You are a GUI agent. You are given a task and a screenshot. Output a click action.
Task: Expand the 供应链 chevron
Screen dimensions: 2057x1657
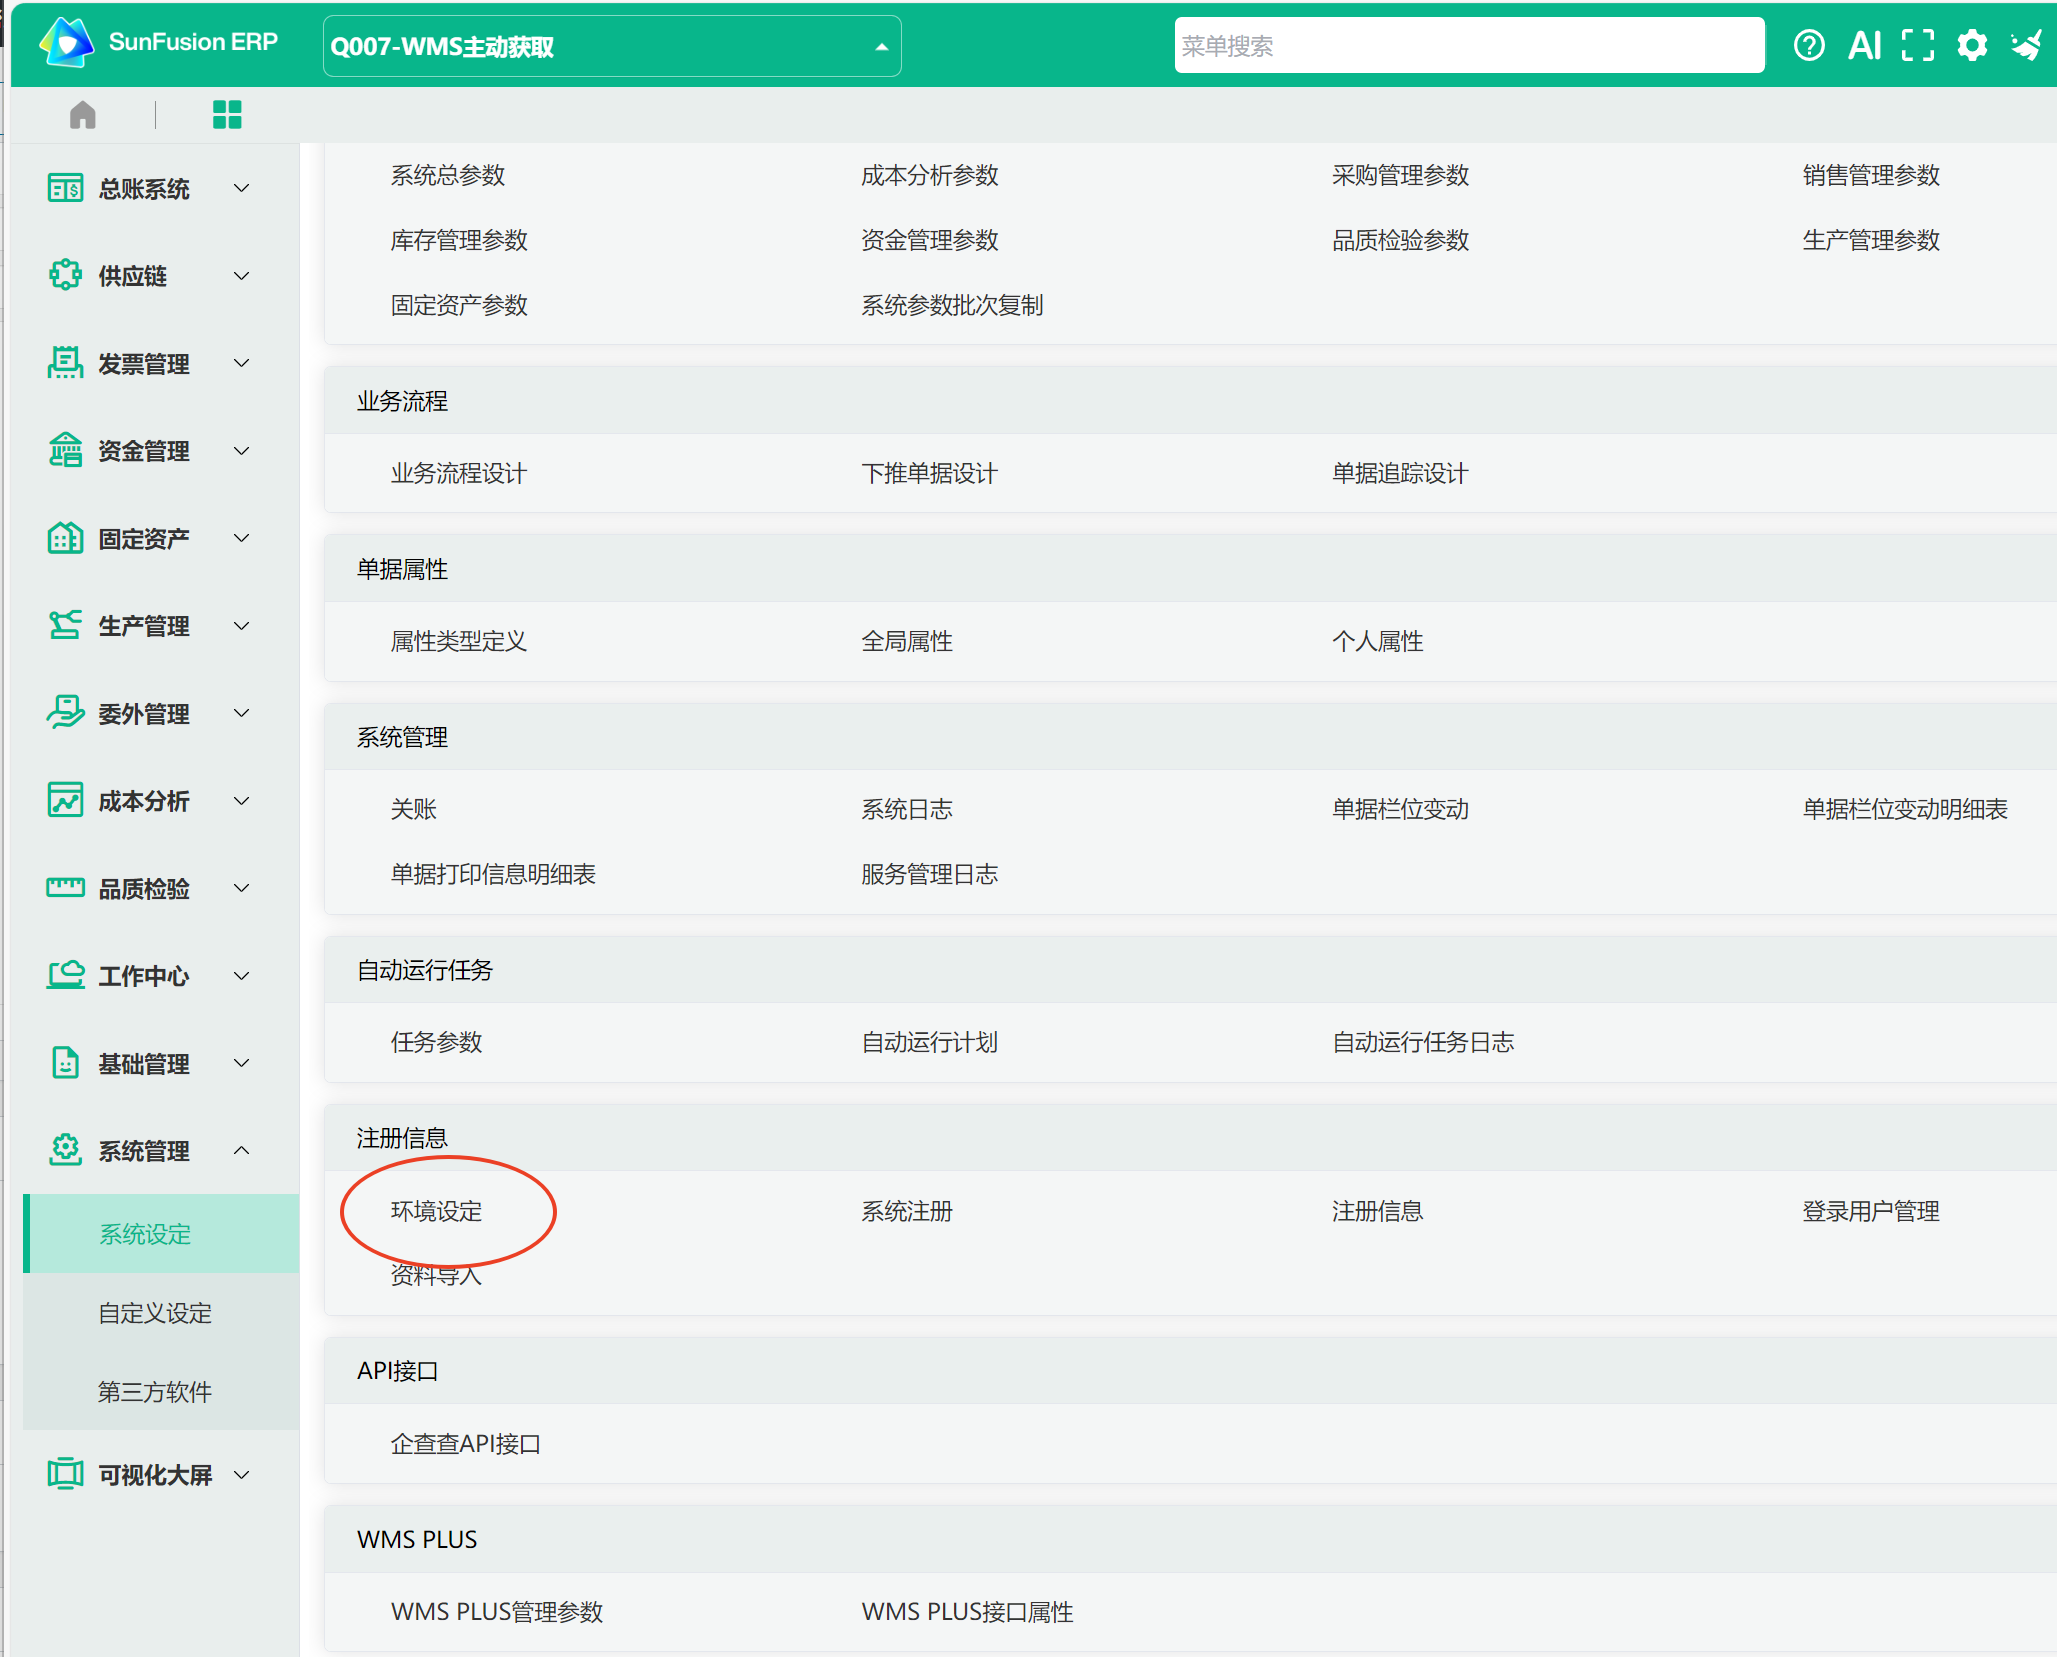(x=241, y=275)
